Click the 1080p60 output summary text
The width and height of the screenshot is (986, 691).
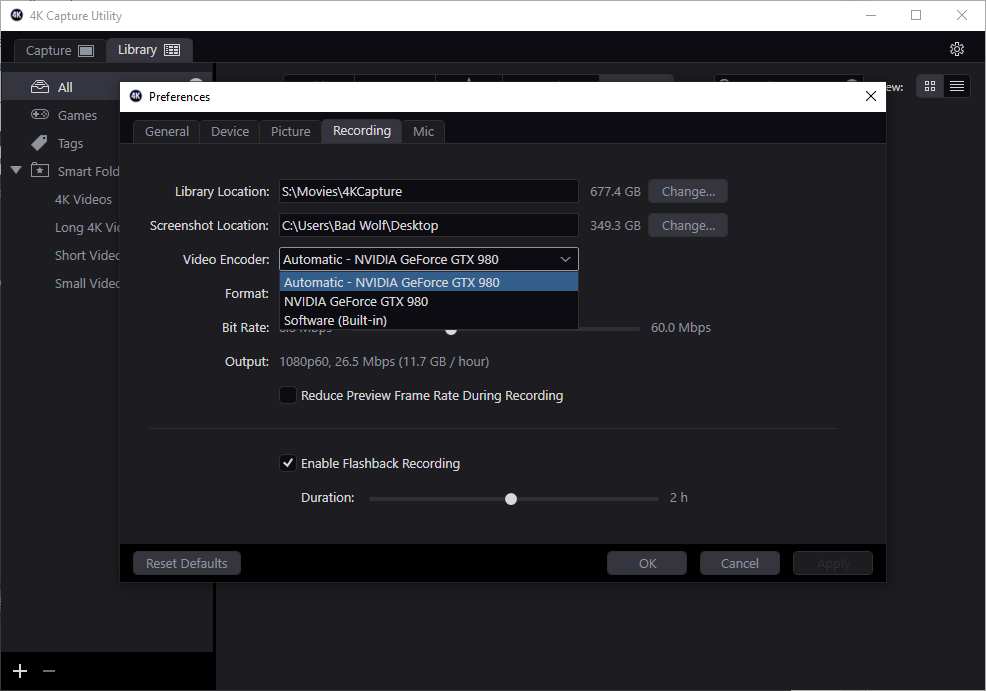[384, 362]
